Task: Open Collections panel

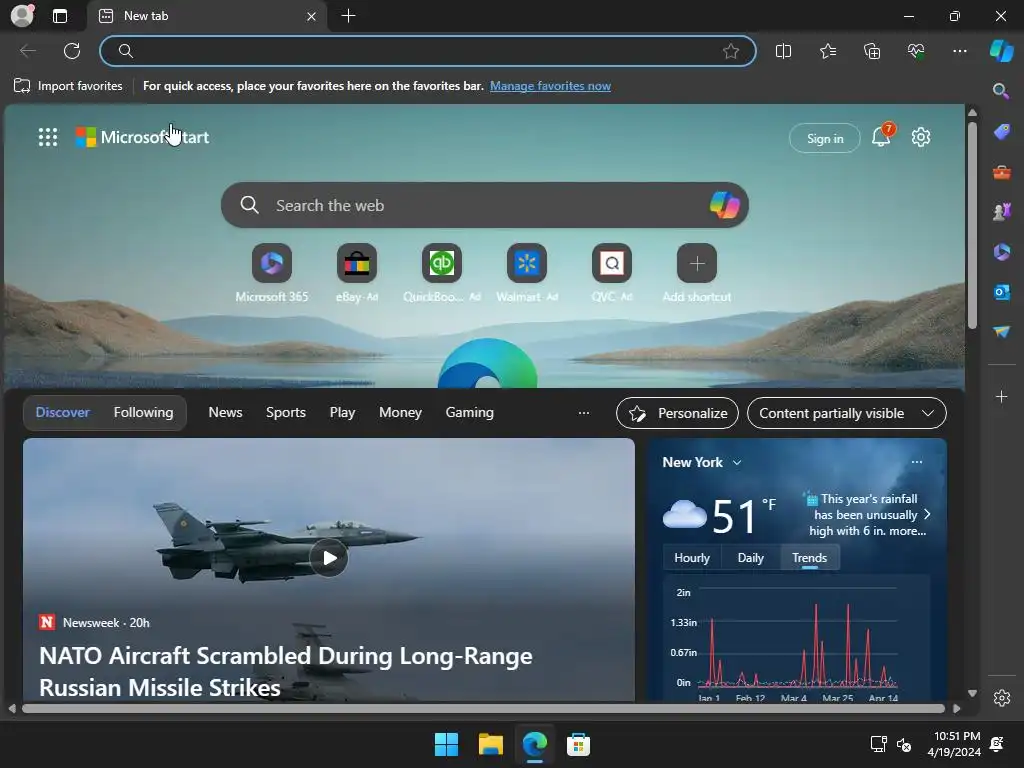Action: pos(872,51)
